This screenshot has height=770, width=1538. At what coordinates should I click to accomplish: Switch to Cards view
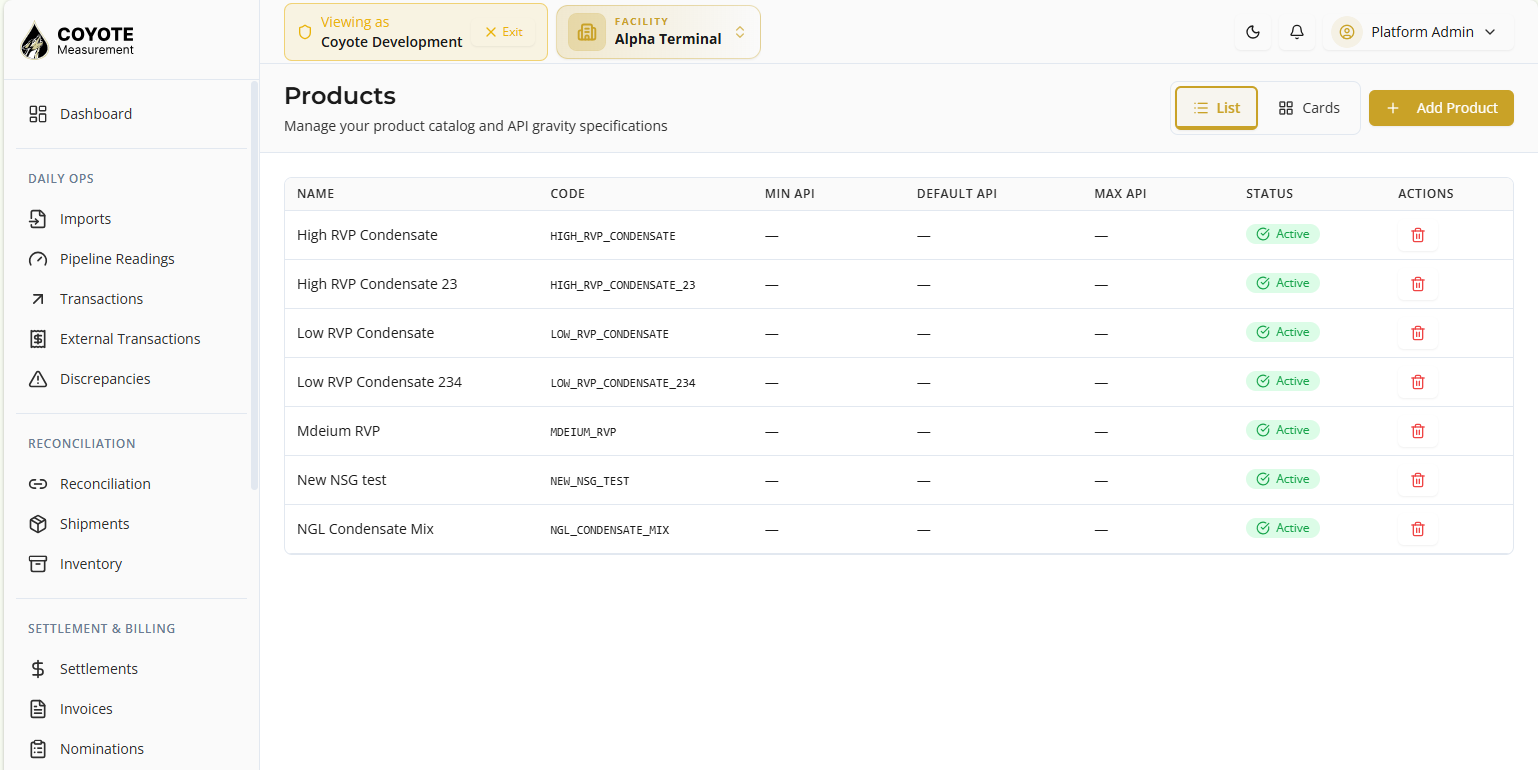click(x=1309, y=108)
